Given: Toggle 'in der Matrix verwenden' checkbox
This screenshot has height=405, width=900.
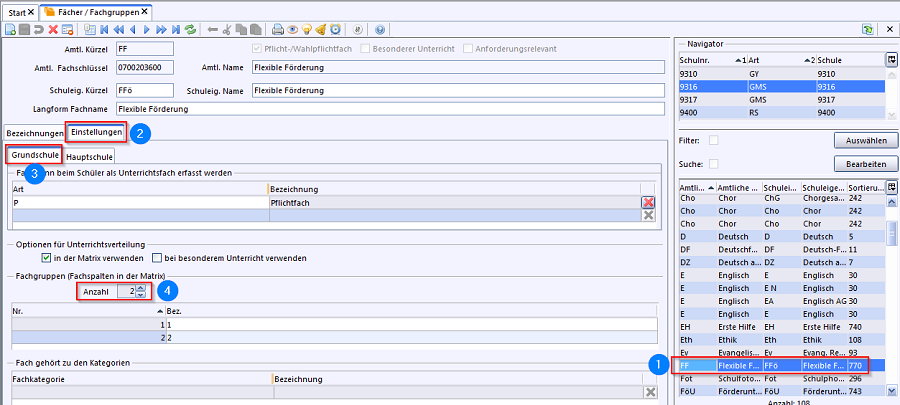Looking at the screenshot, I should [x=46, y=258].
